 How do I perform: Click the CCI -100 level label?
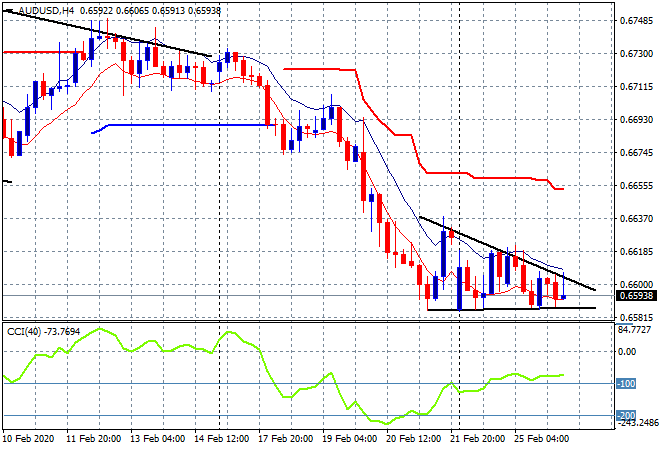pyautogui.click(x=626, y=383)
